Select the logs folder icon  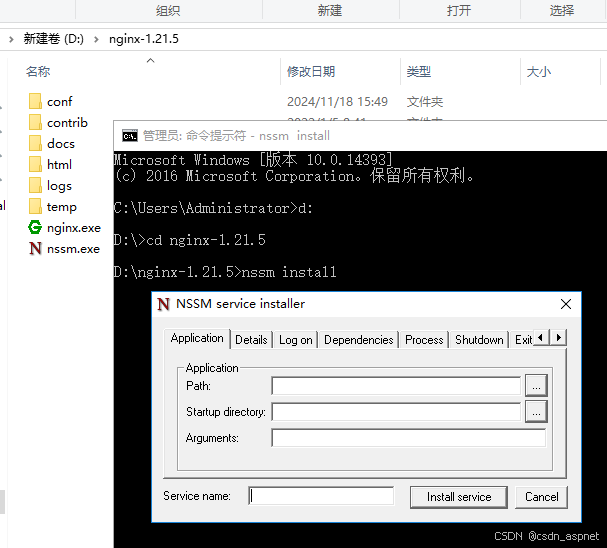click(x=35, y=185)
